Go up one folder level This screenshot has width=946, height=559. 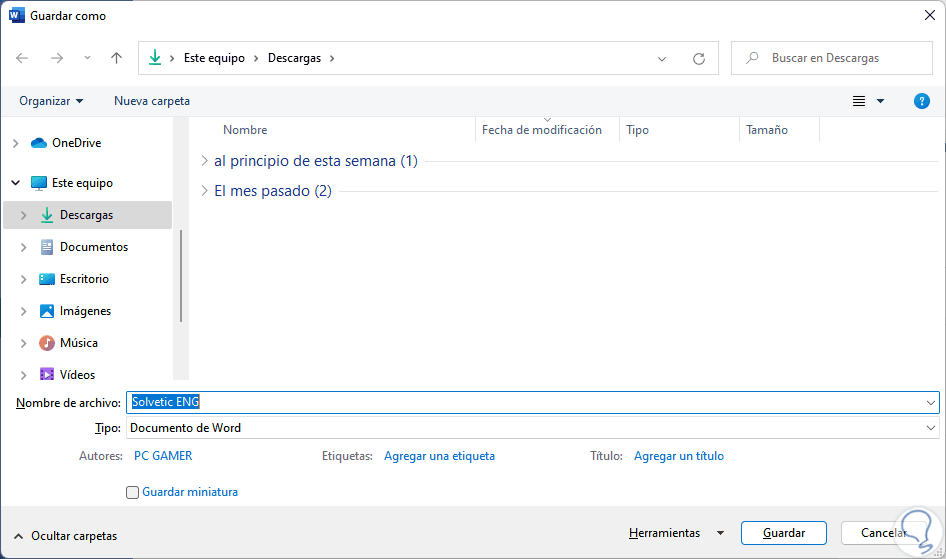(116, 58)
